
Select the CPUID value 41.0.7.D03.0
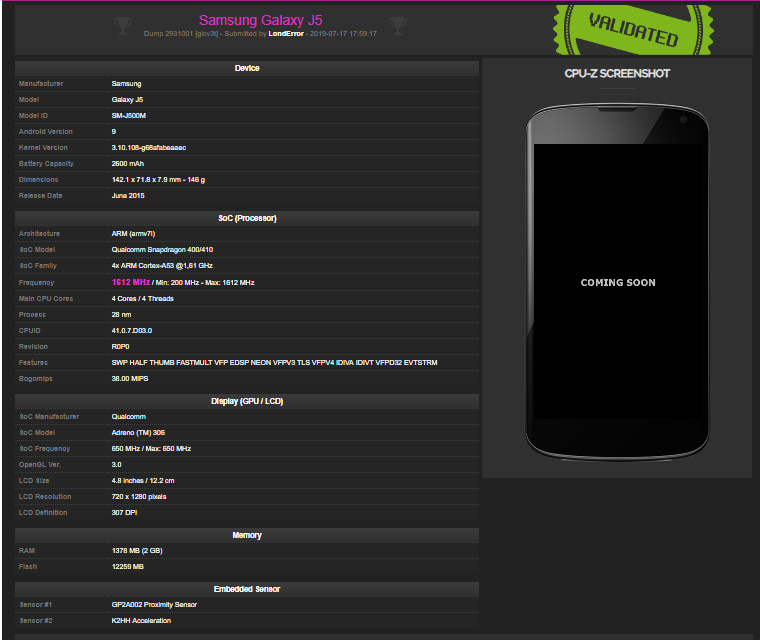click(132, 331)
